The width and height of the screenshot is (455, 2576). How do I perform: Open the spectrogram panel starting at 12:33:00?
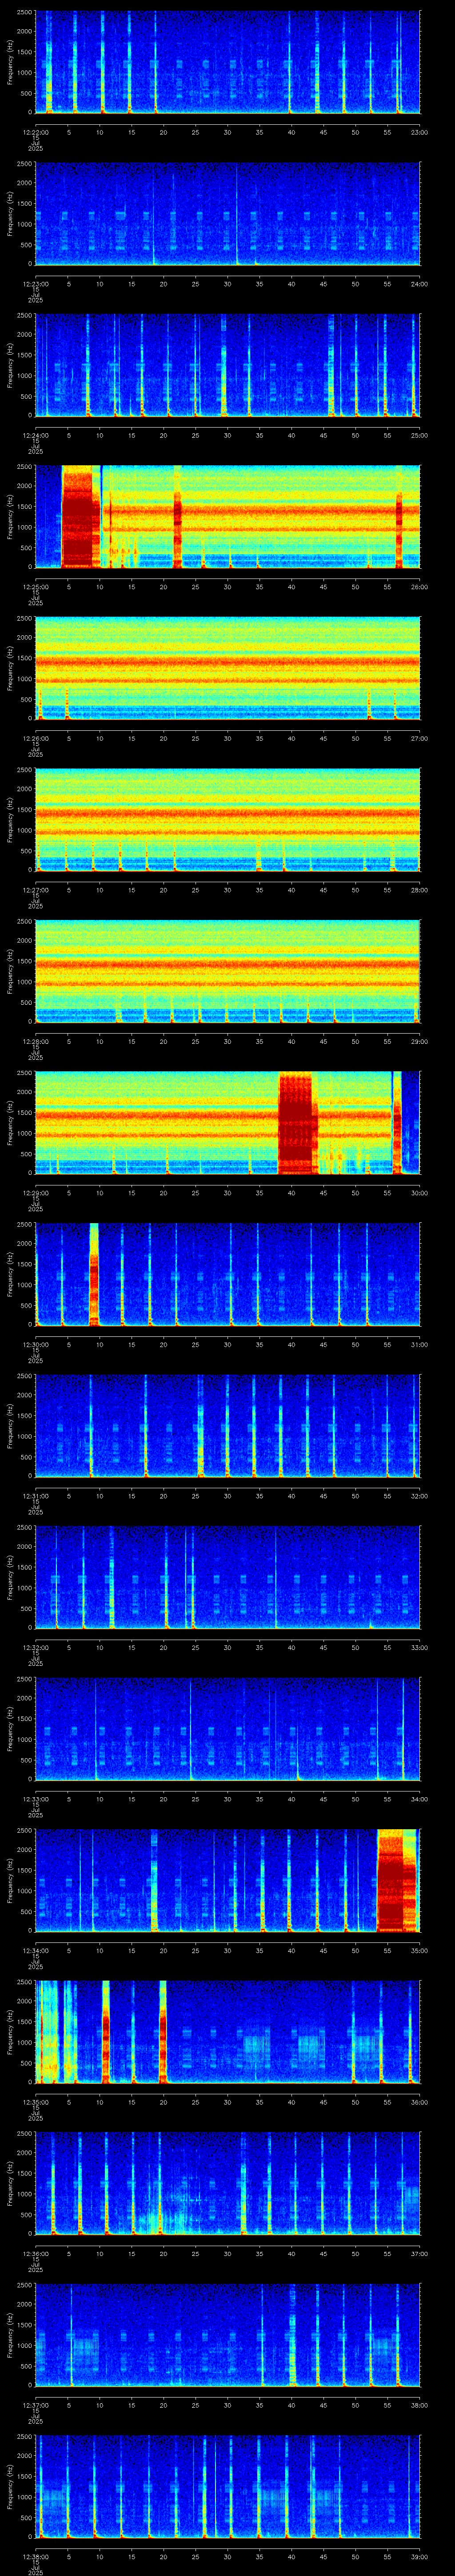coord(228,1729)
